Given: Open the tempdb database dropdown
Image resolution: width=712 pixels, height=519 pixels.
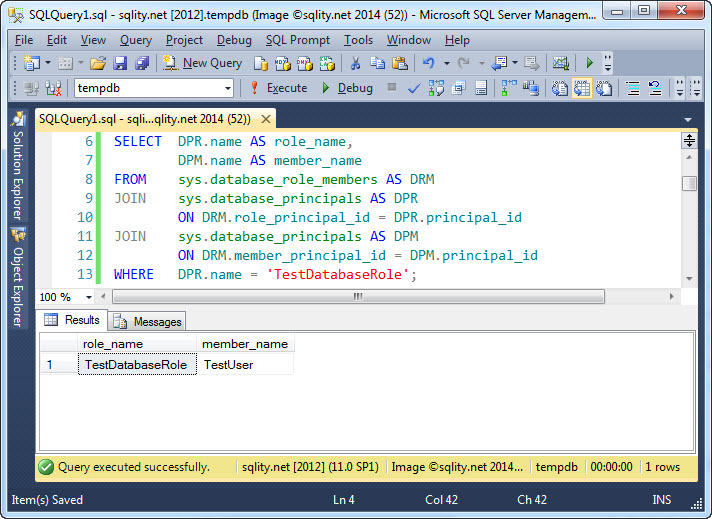Looking at the screenshot, I should click(x=228, y=89).
